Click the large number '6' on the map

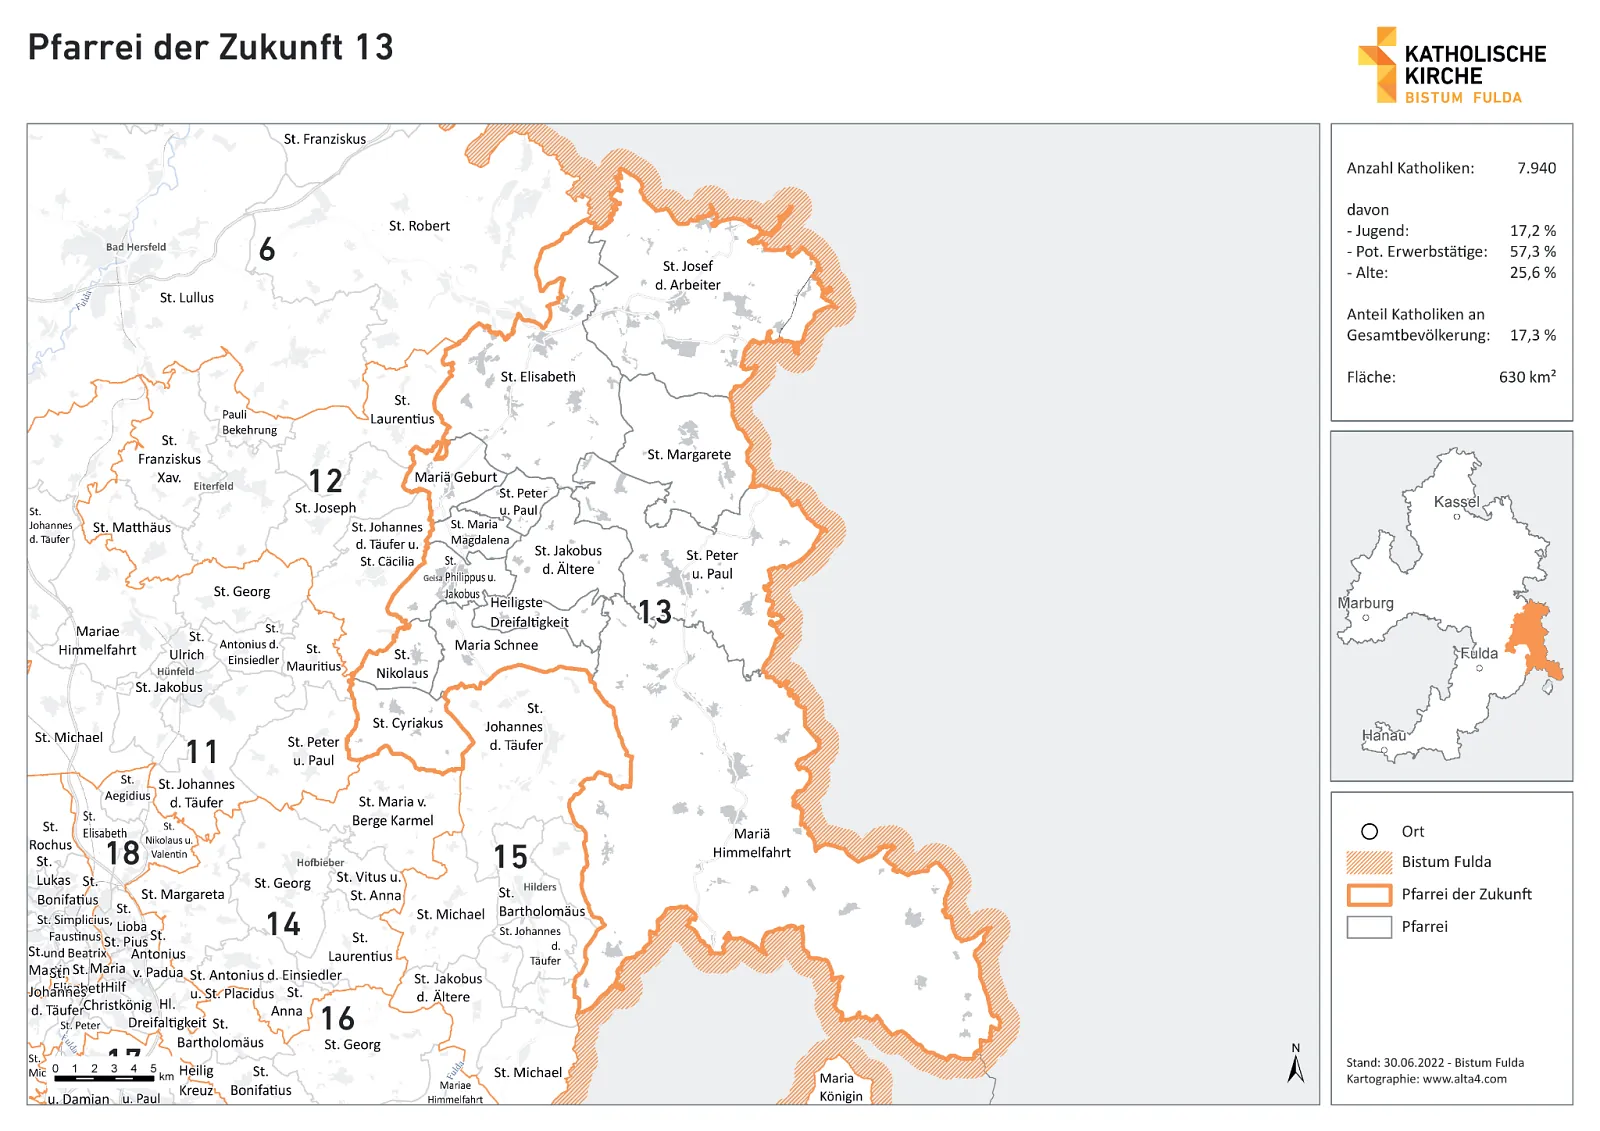tap(267, 249)
